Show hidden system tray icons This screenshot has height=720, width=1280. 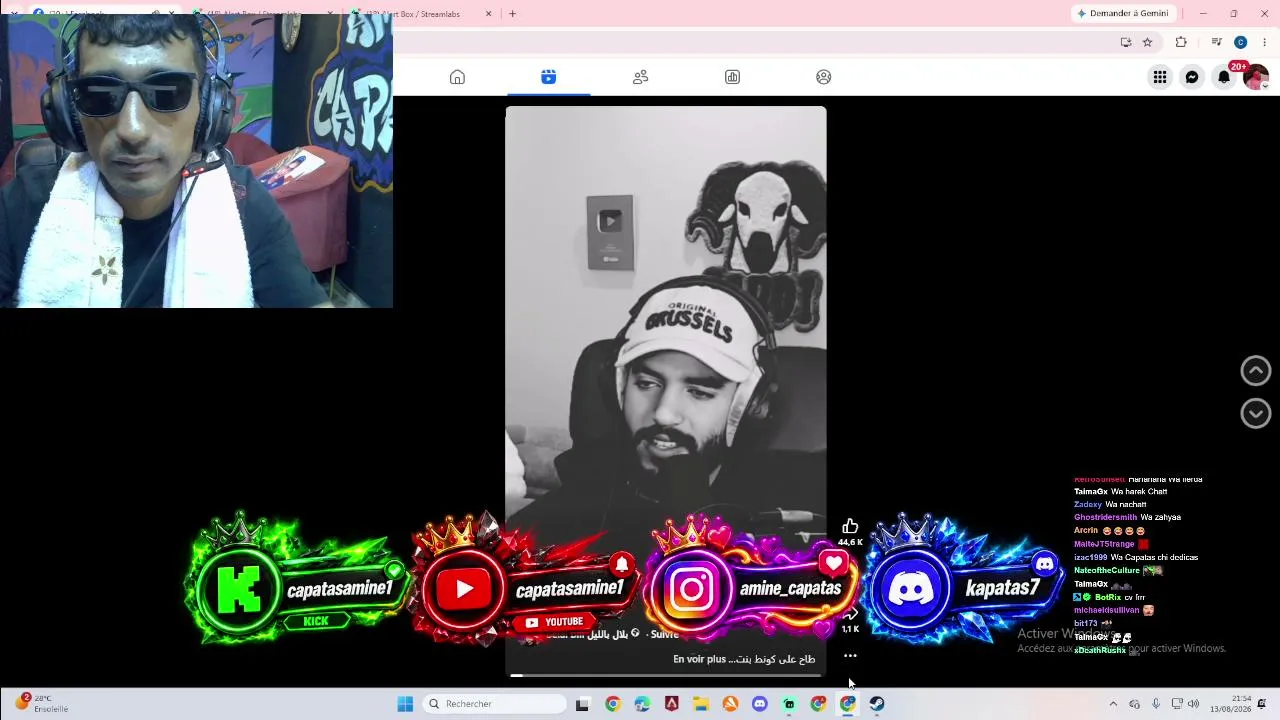point(1113,704)
